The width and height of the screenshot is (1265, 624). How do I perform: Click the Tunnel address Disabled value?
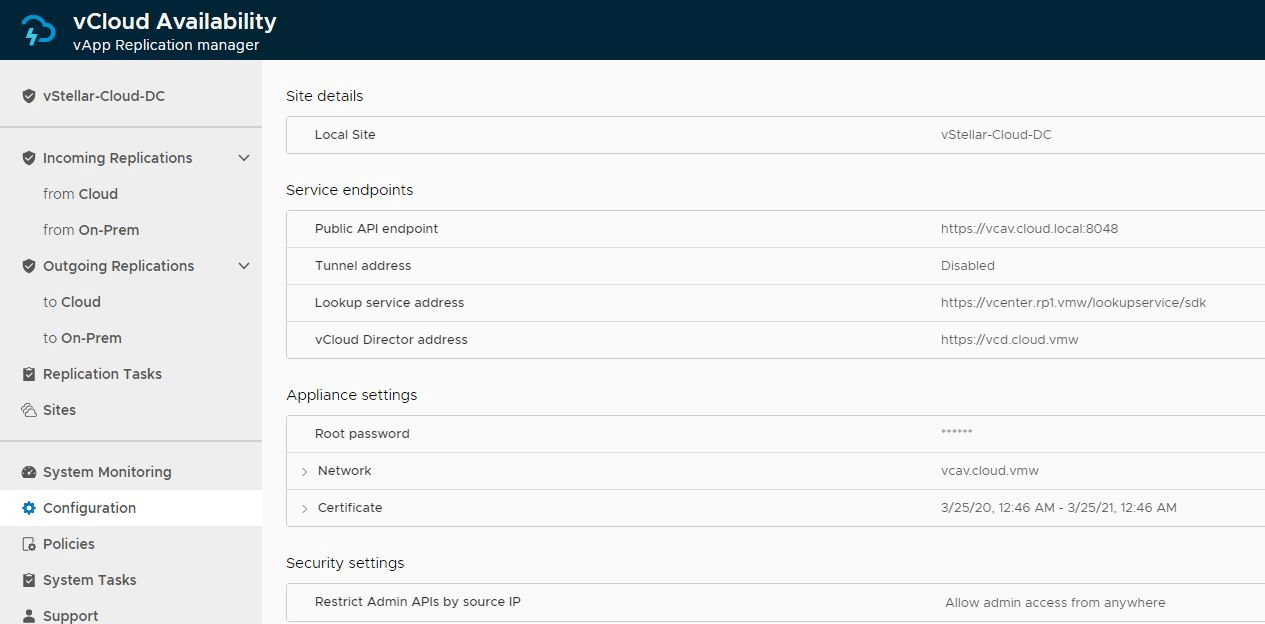pos(968,266)
